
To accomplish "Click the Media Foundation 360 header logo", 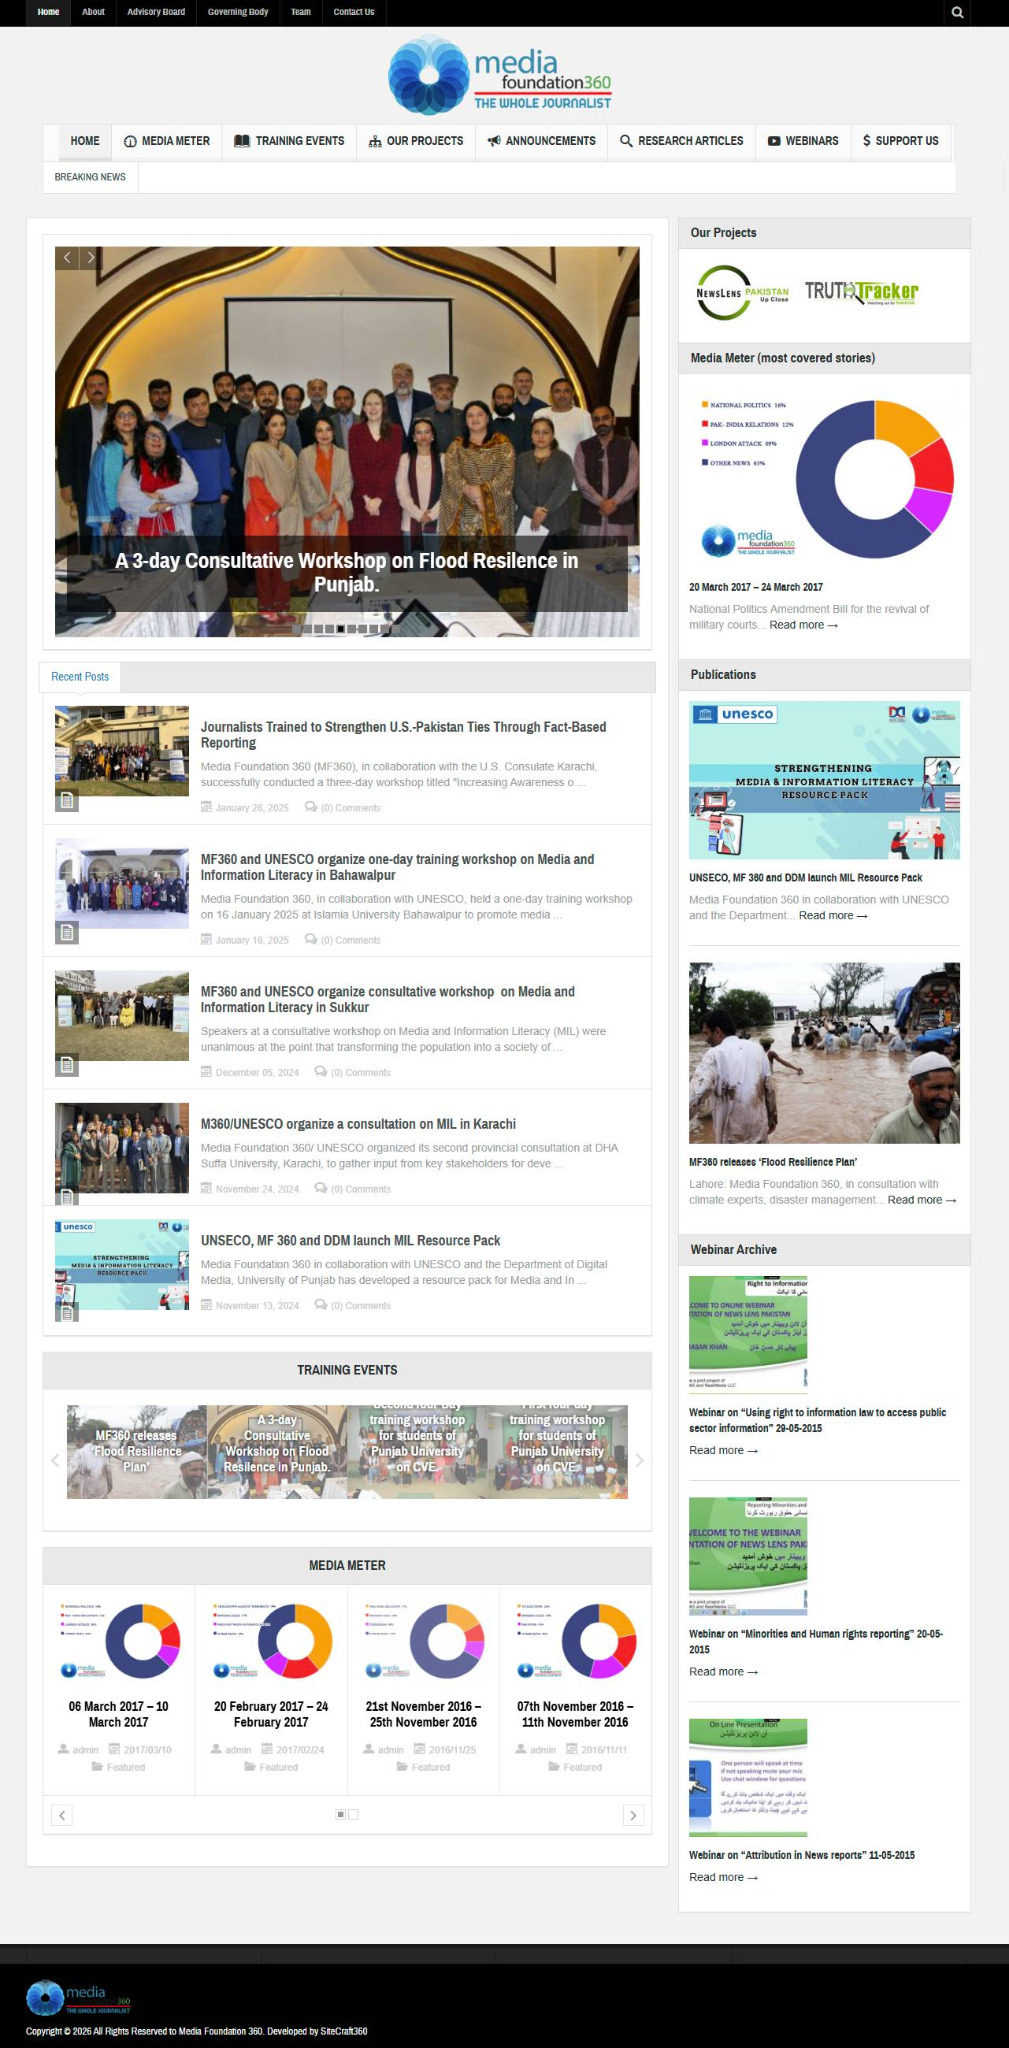I will pos(500,75).
